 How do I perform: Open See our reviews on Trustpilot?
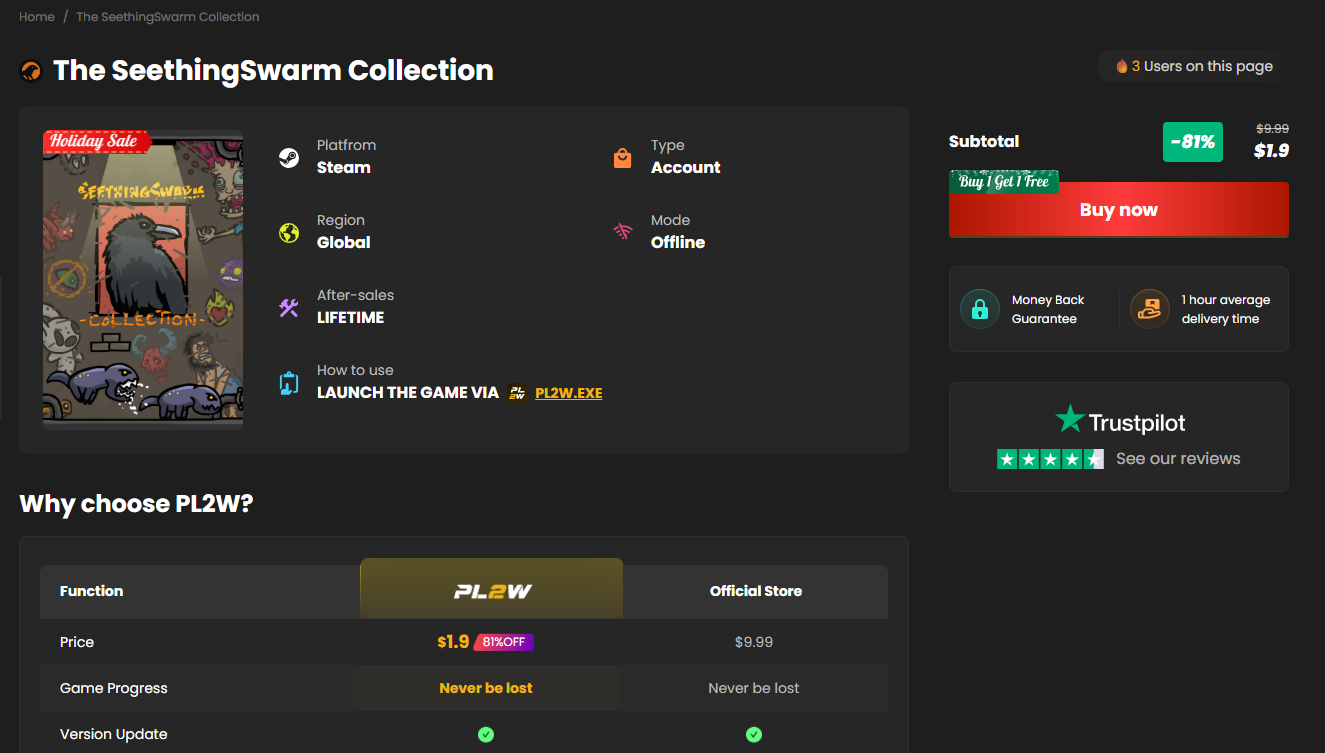point(1178,459)
